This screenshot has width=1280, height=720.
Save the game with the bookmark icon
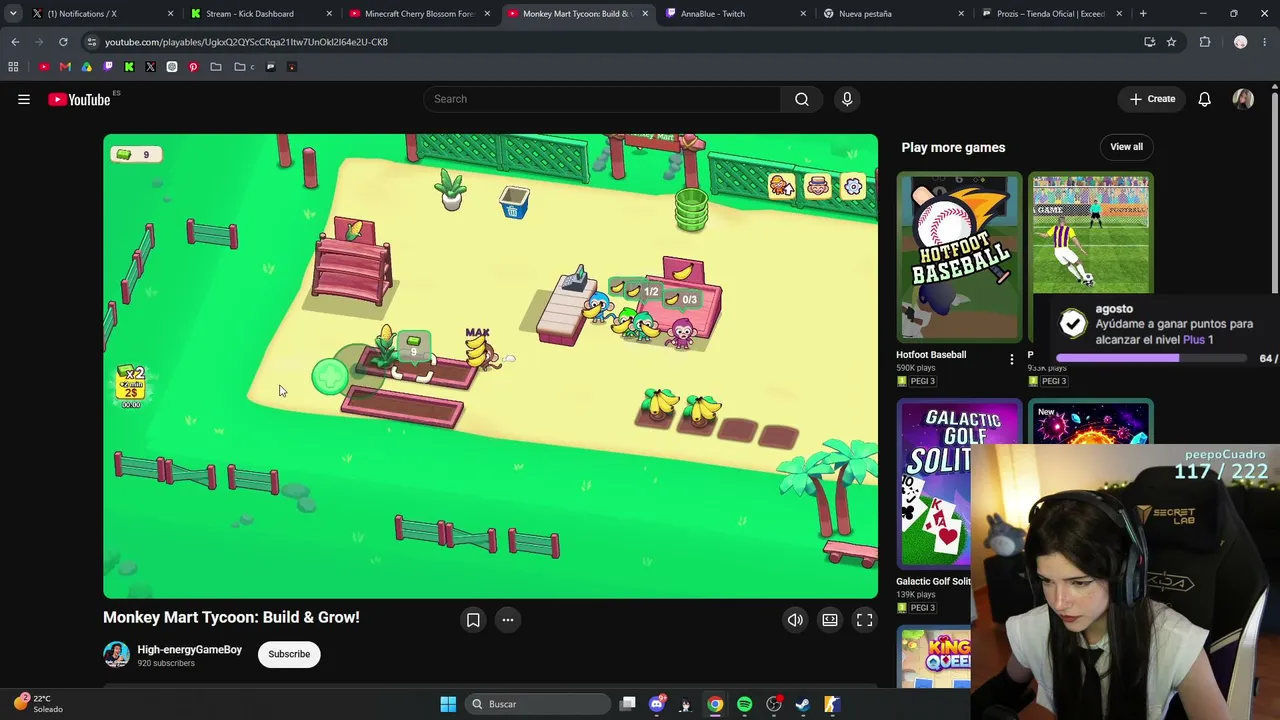pos(473,620)
